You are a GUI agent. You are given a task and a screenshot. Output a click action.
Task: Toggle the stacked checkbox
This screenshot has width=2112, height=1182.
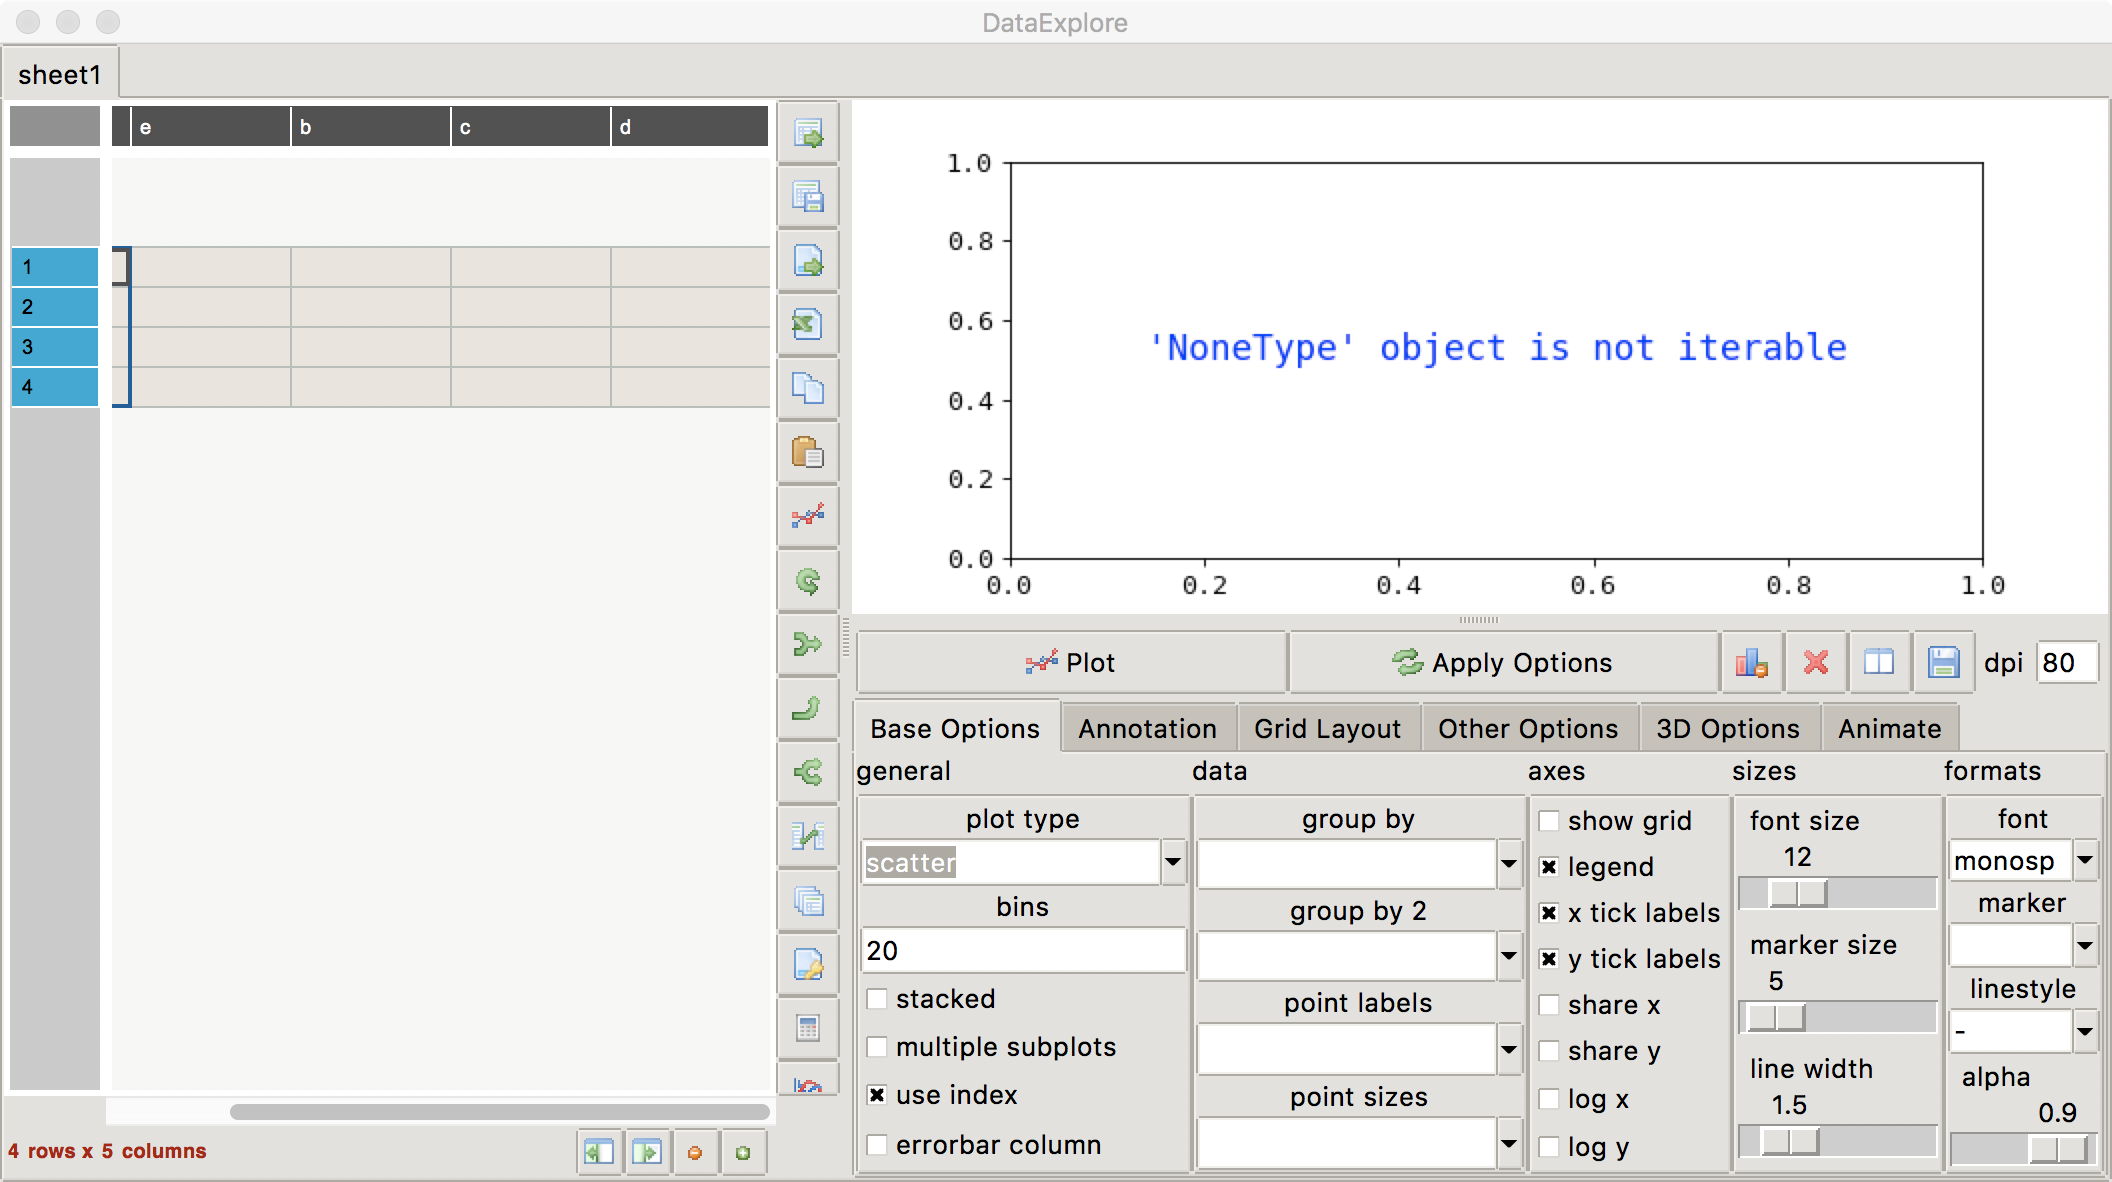877,999
